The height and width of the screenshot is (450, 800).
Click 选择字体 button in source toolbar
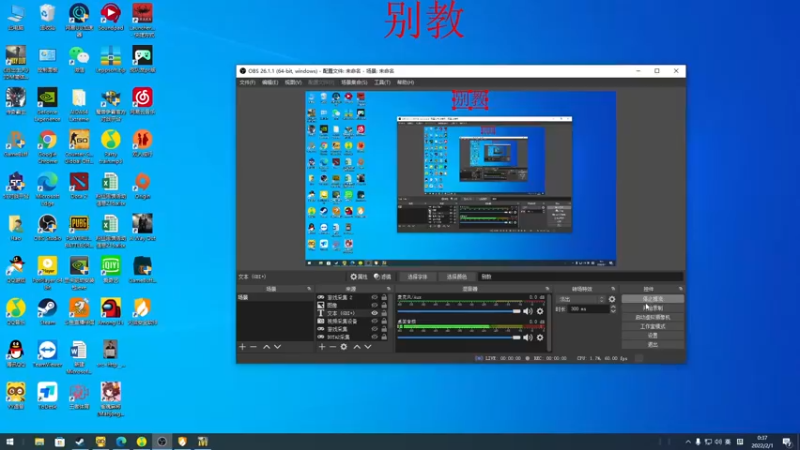click(417, 277)
